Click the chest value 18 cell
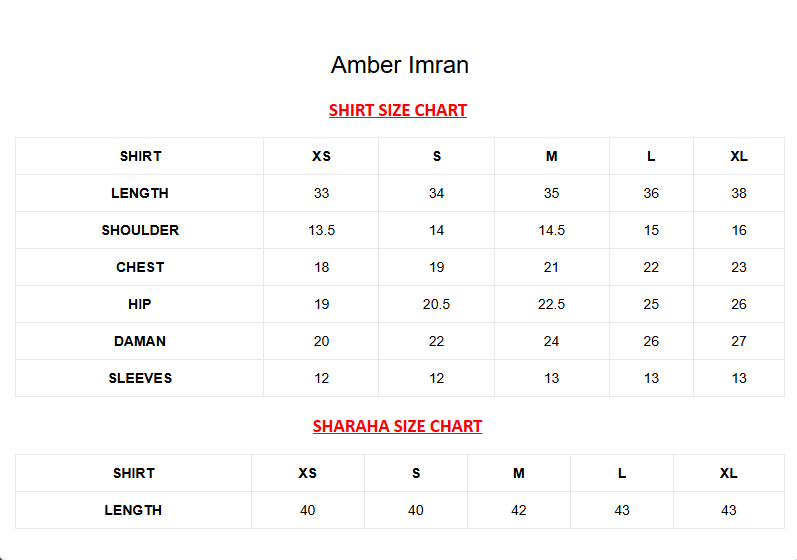Screen dimensions: 797x560 click(x=321, y=267)
